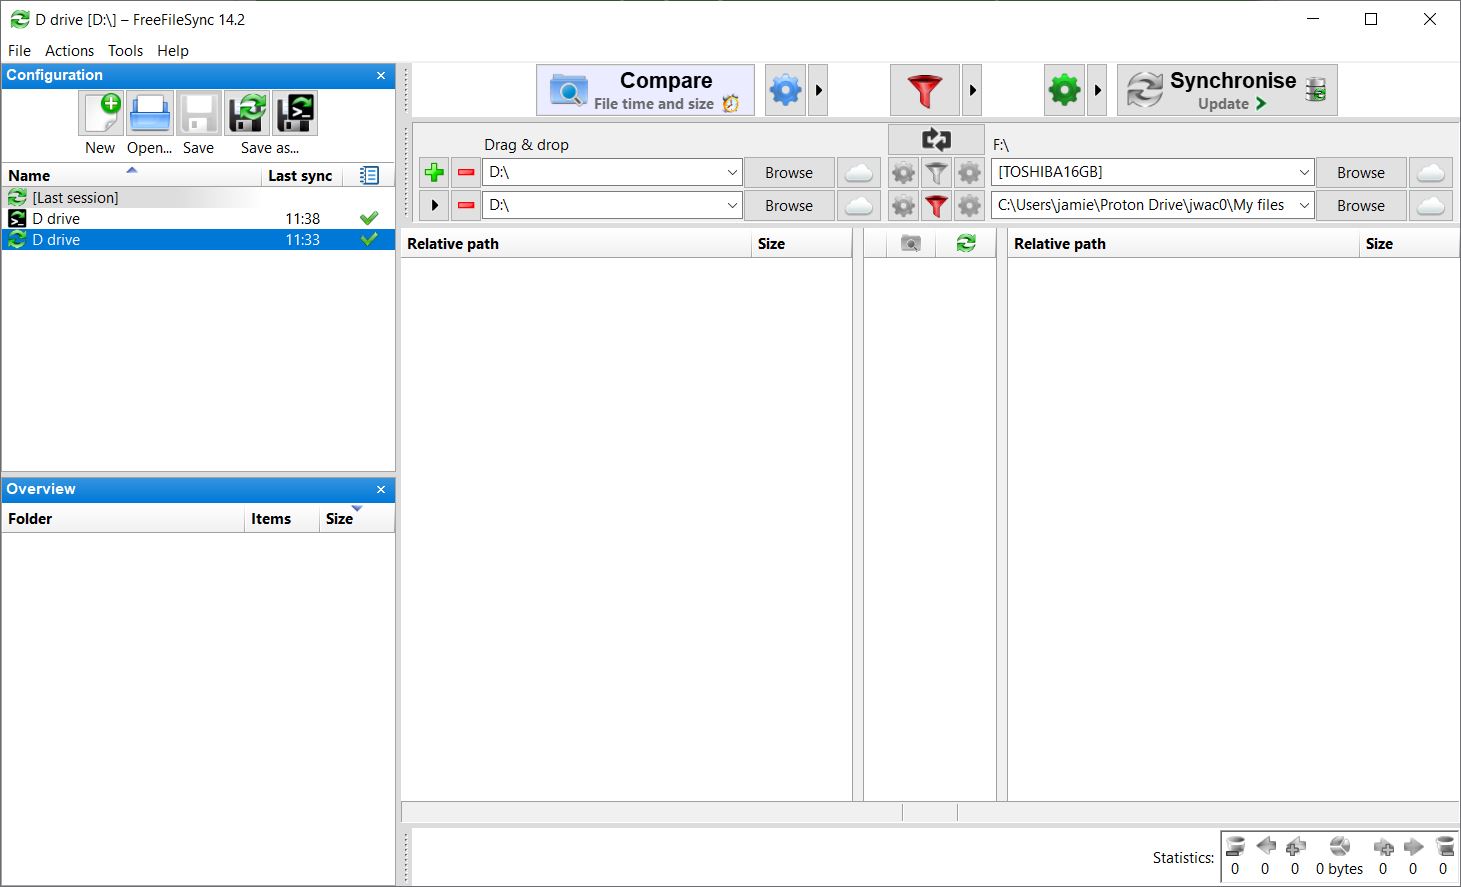Open the [TOSHIBA16GB] folder dropdown

click(x=1304, y=173)
